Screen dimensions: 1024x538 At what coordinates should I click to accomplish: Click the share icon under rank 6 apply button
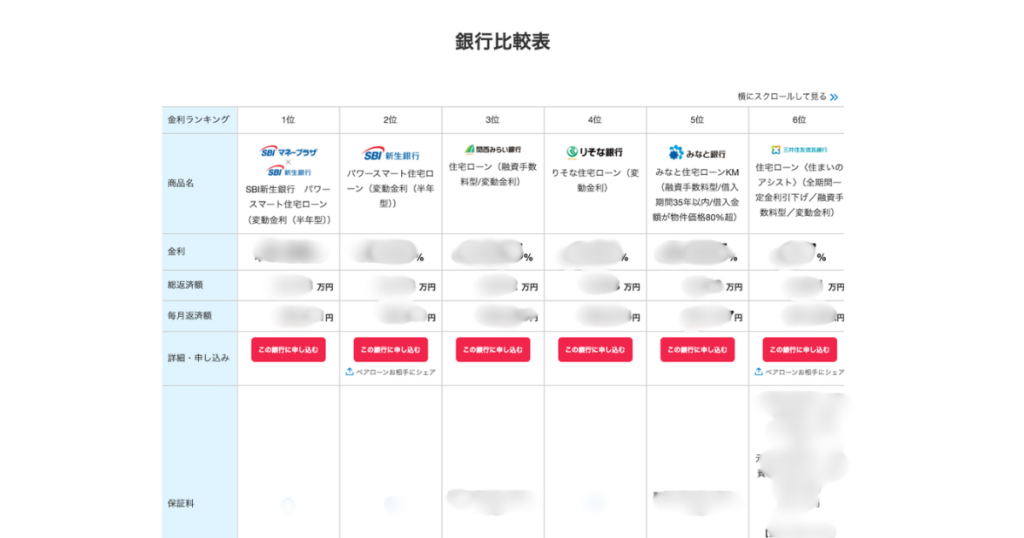(x=758, y=372)
